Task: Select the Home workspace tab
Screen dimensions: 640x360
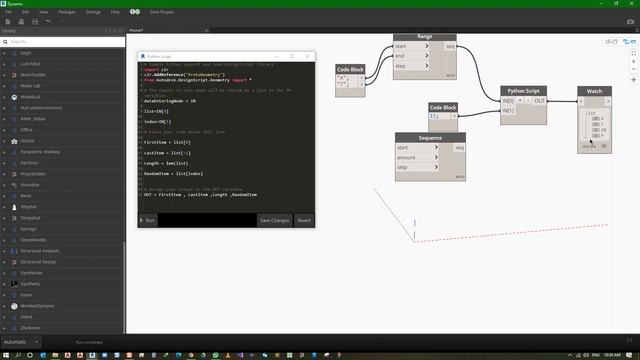Action: 169,30
